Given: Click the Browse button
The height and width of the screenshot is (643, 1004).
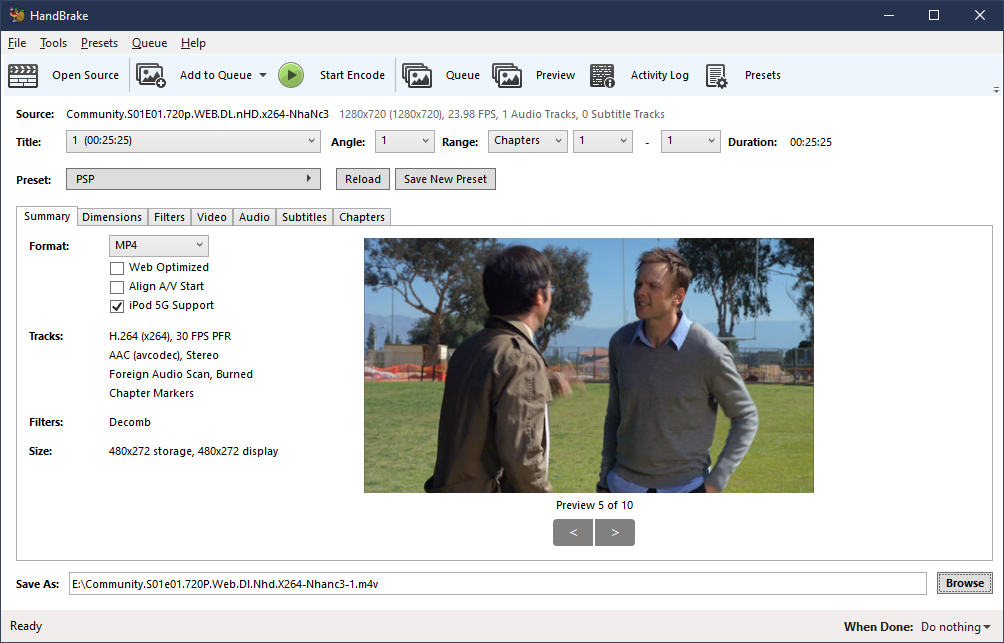Looking at the screenshot, I should 964,583.
